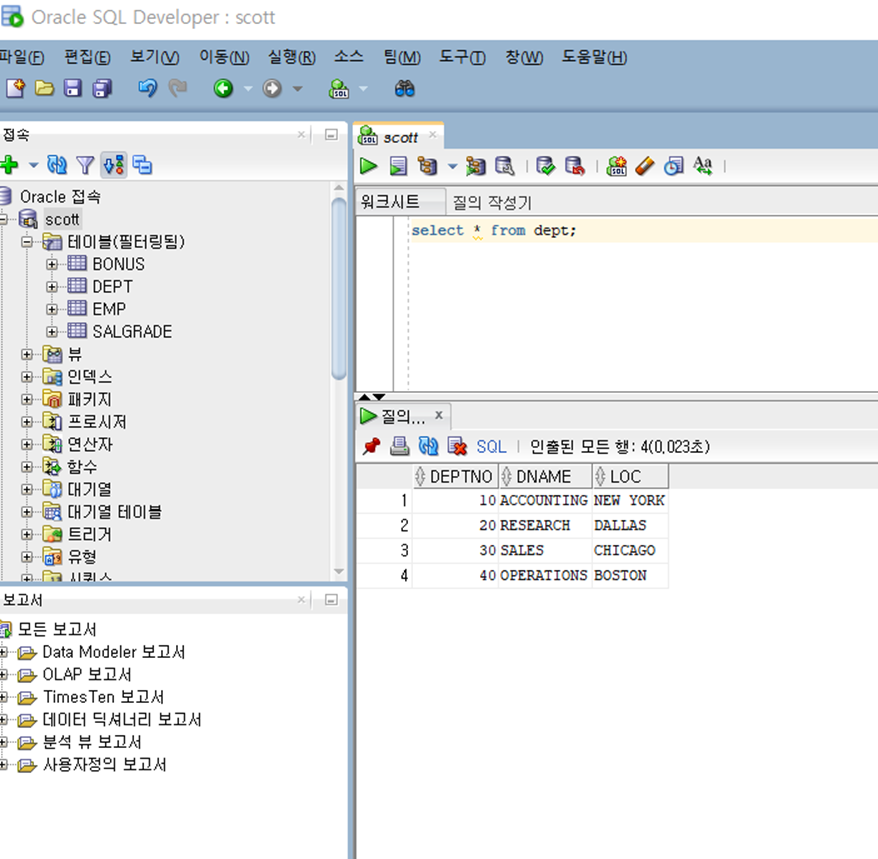
Task: Click the New file icon in main toolbar
Action: pos(16,88)
